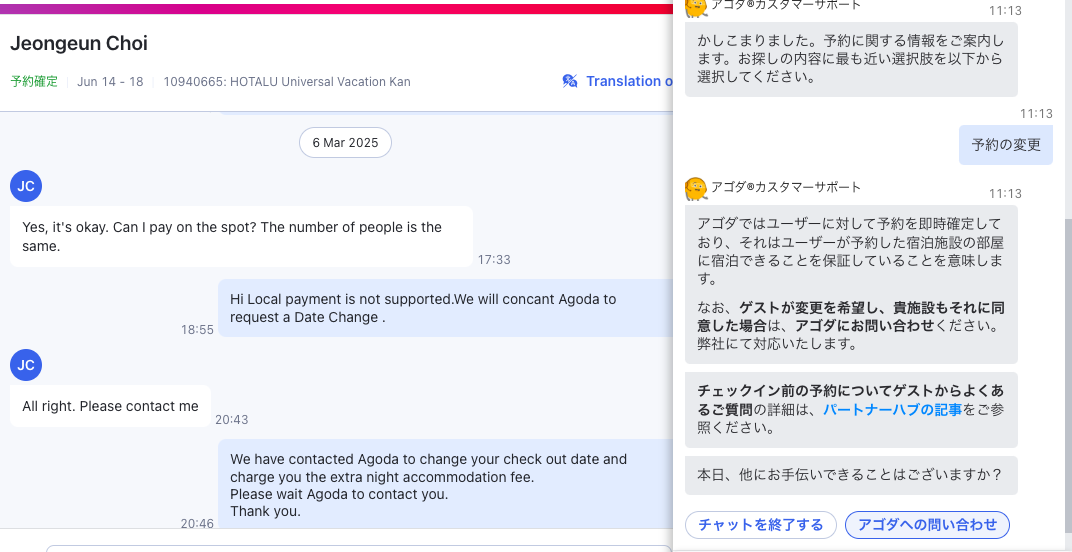This screenshot has width=1072, height=552.
Task: Click the 本日、他にお手伝いできることはございますか message
Action: point(850,475)
